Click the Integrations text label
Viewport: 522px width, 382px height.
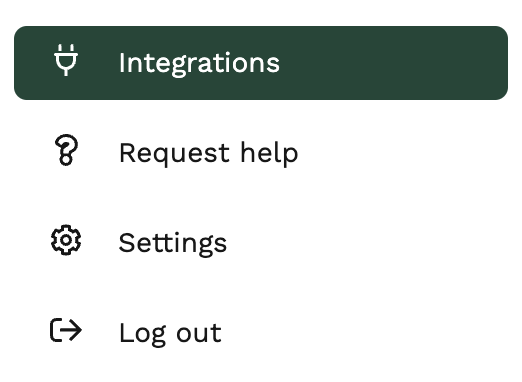(x=199, y=64)
